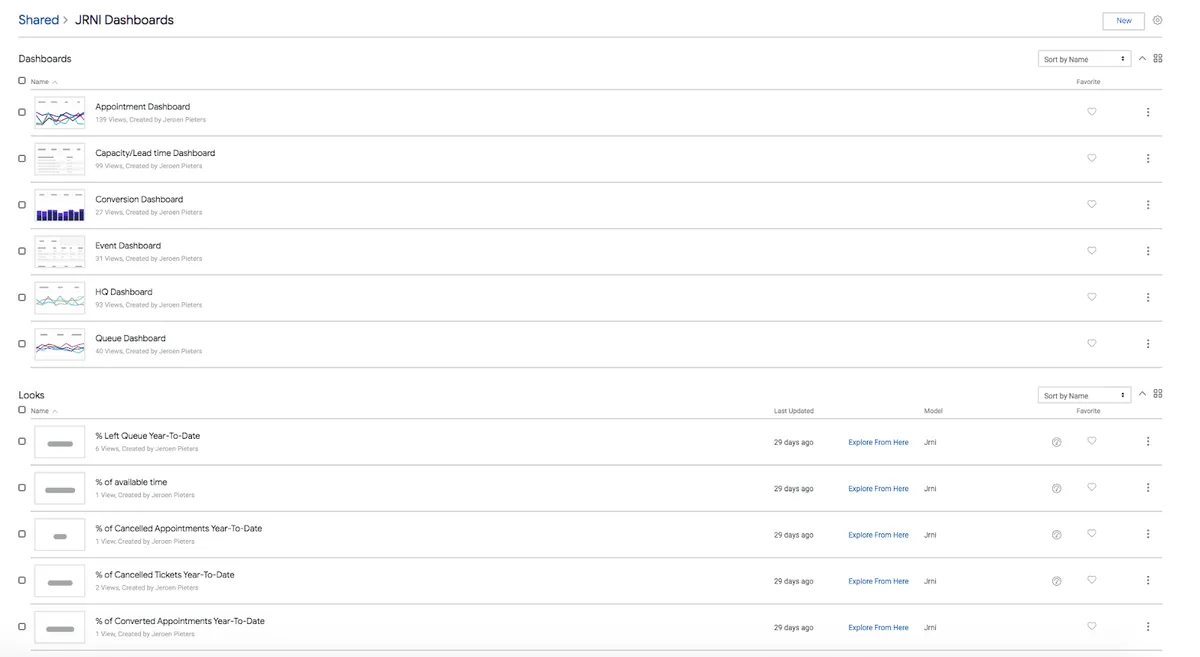Open the Event Dashboard title
This screenshot has height=657, width=1200.
(x=128, y=246)
